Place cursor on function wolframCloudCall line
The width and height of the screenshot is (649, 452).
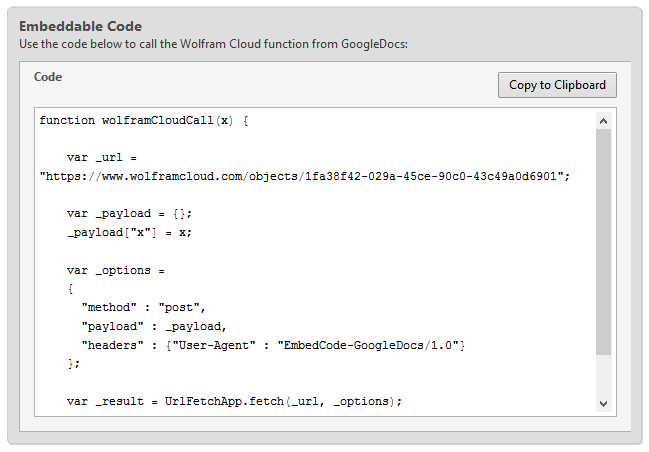[x=143, y=120]
